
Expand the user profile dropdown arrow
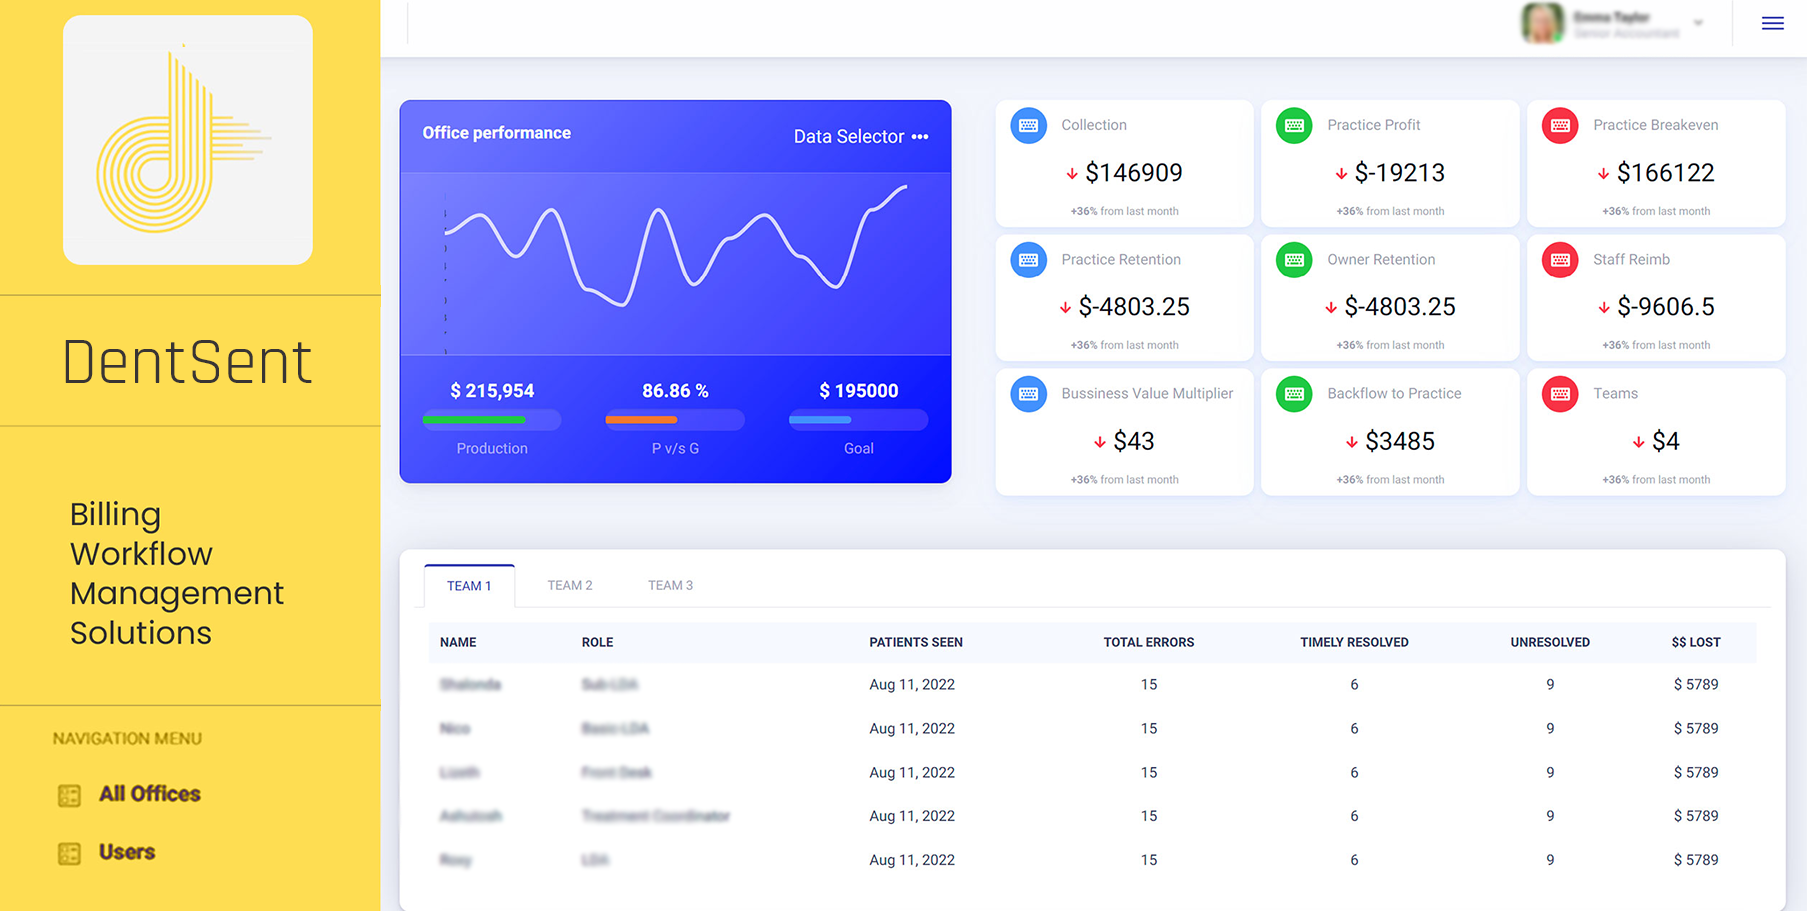[x=1698, y=23]
